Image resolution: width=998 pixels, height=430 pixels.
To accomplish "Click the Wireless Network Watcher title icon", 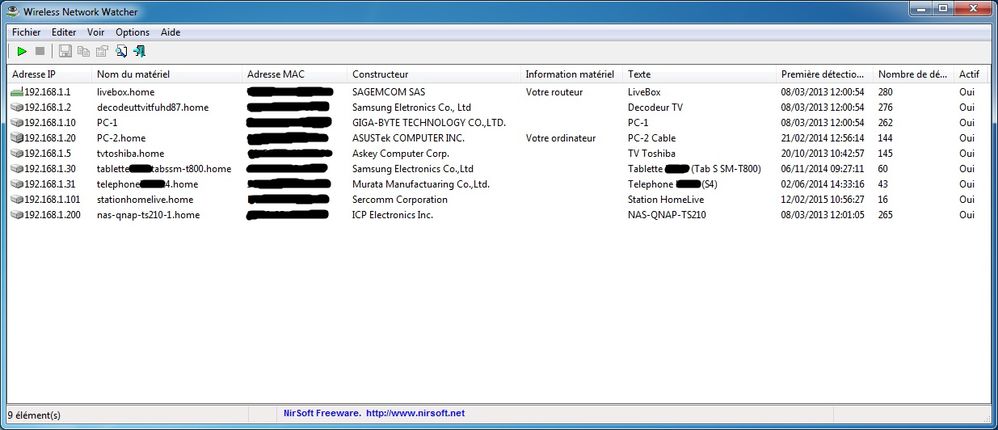I will pos(11,11).
